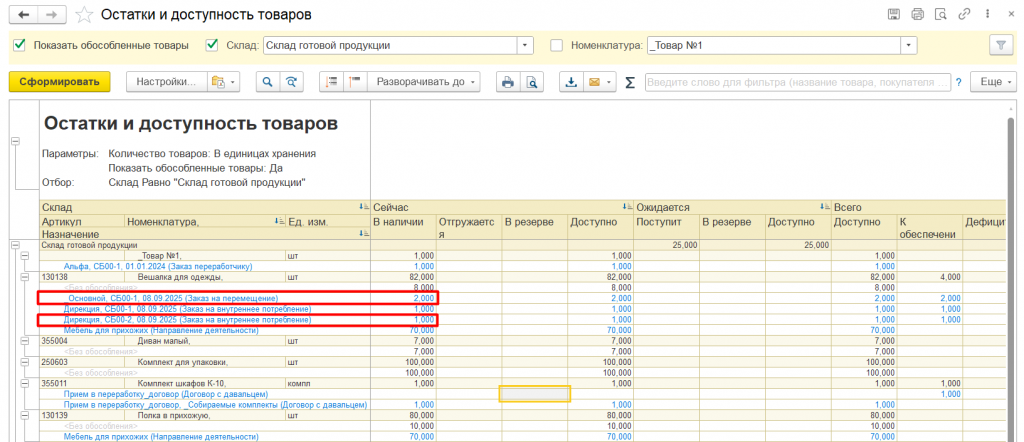Select the '4,000' К обеспечению value
Image resolution: width=1024 pixels, height=442 pixels.
(930, 277)
